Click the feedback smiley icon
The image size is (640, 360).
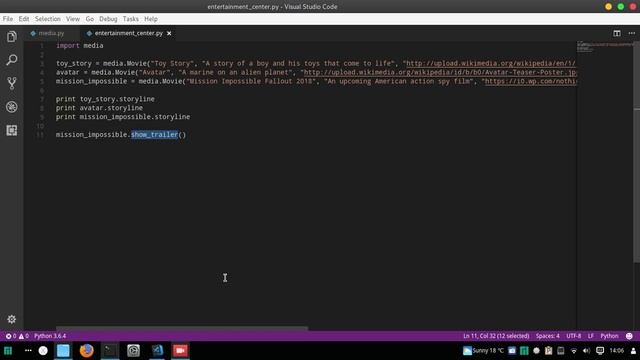click(x=629, y=336)
